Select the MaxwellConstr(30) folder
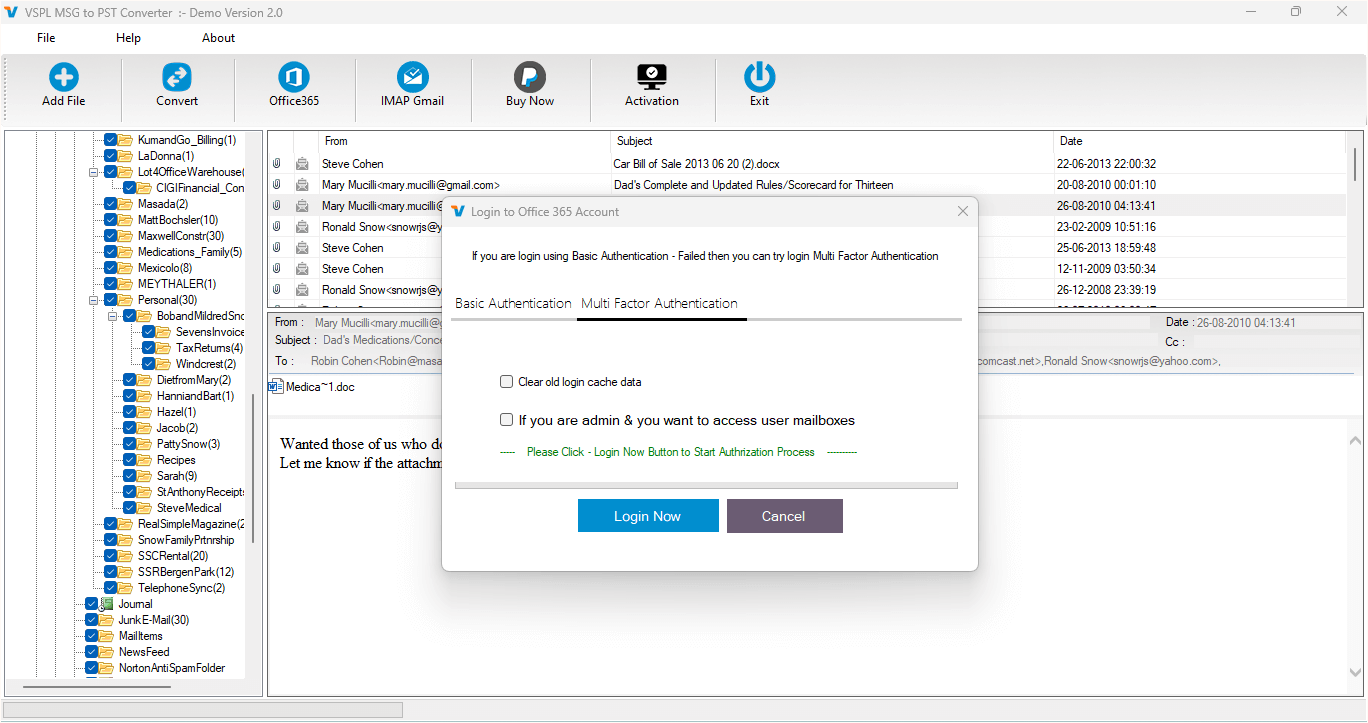1368x723 pixels. [x=181, y=236]
